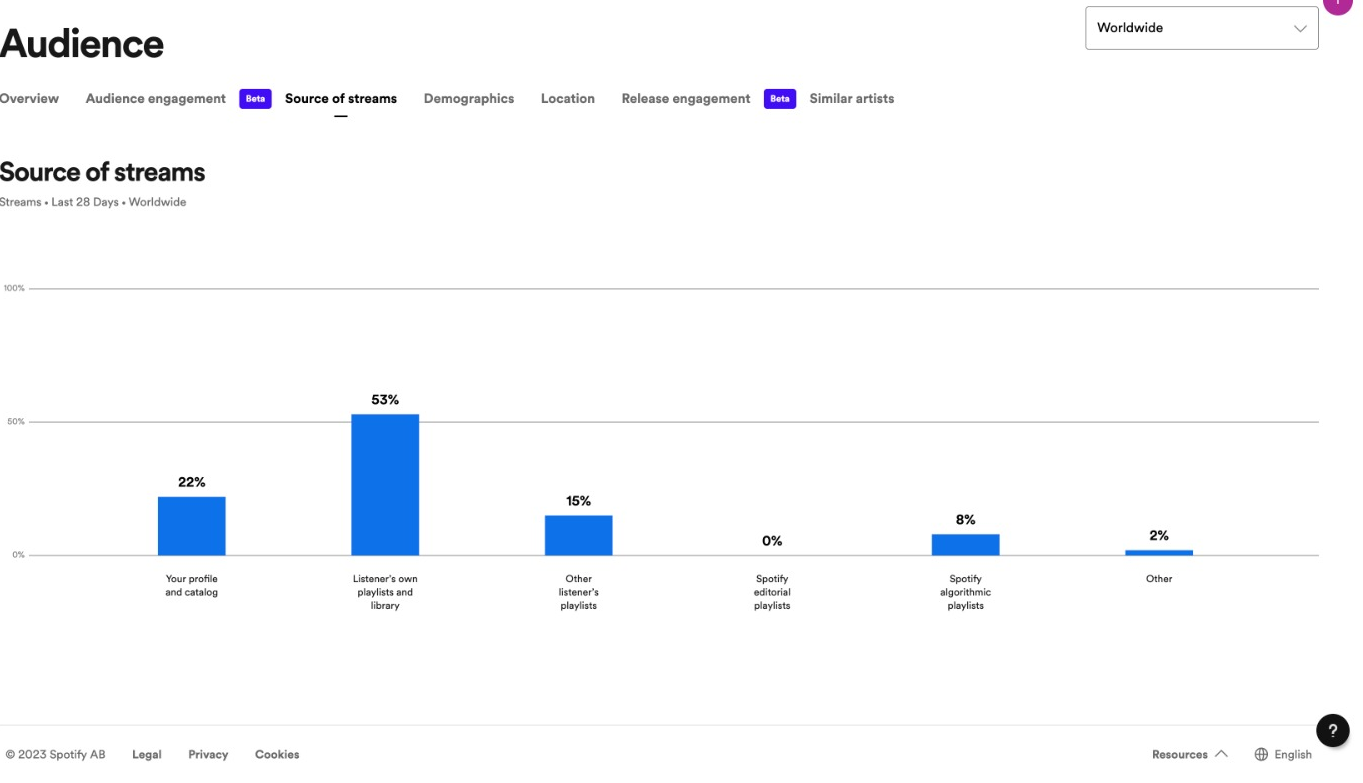View the Similar artists tab
The height and width of the screenshot is (783, 1363).
click(852, 99)
